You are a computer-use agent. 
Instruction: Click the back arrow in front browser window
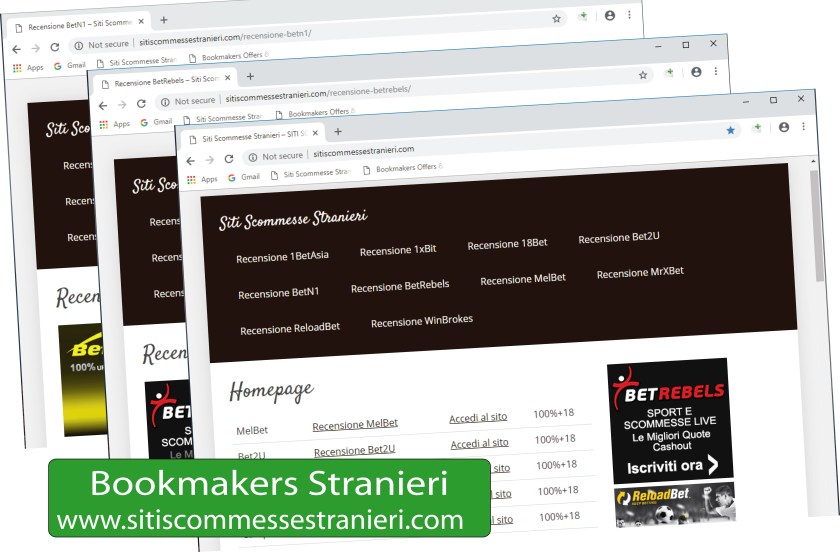[191, 159]
